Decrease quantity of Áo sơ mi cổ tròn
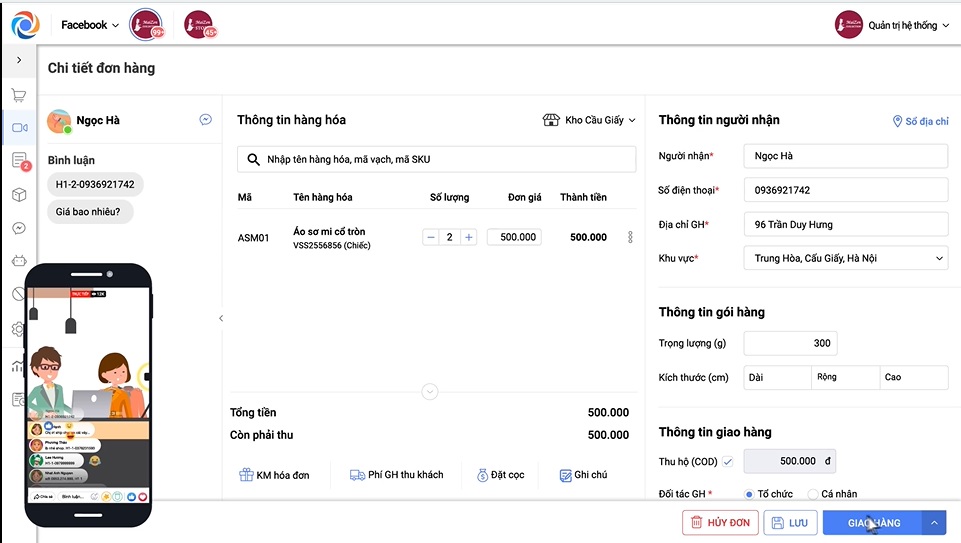The image size is (961, 543). pyautogui.click(x=431, y=237)
